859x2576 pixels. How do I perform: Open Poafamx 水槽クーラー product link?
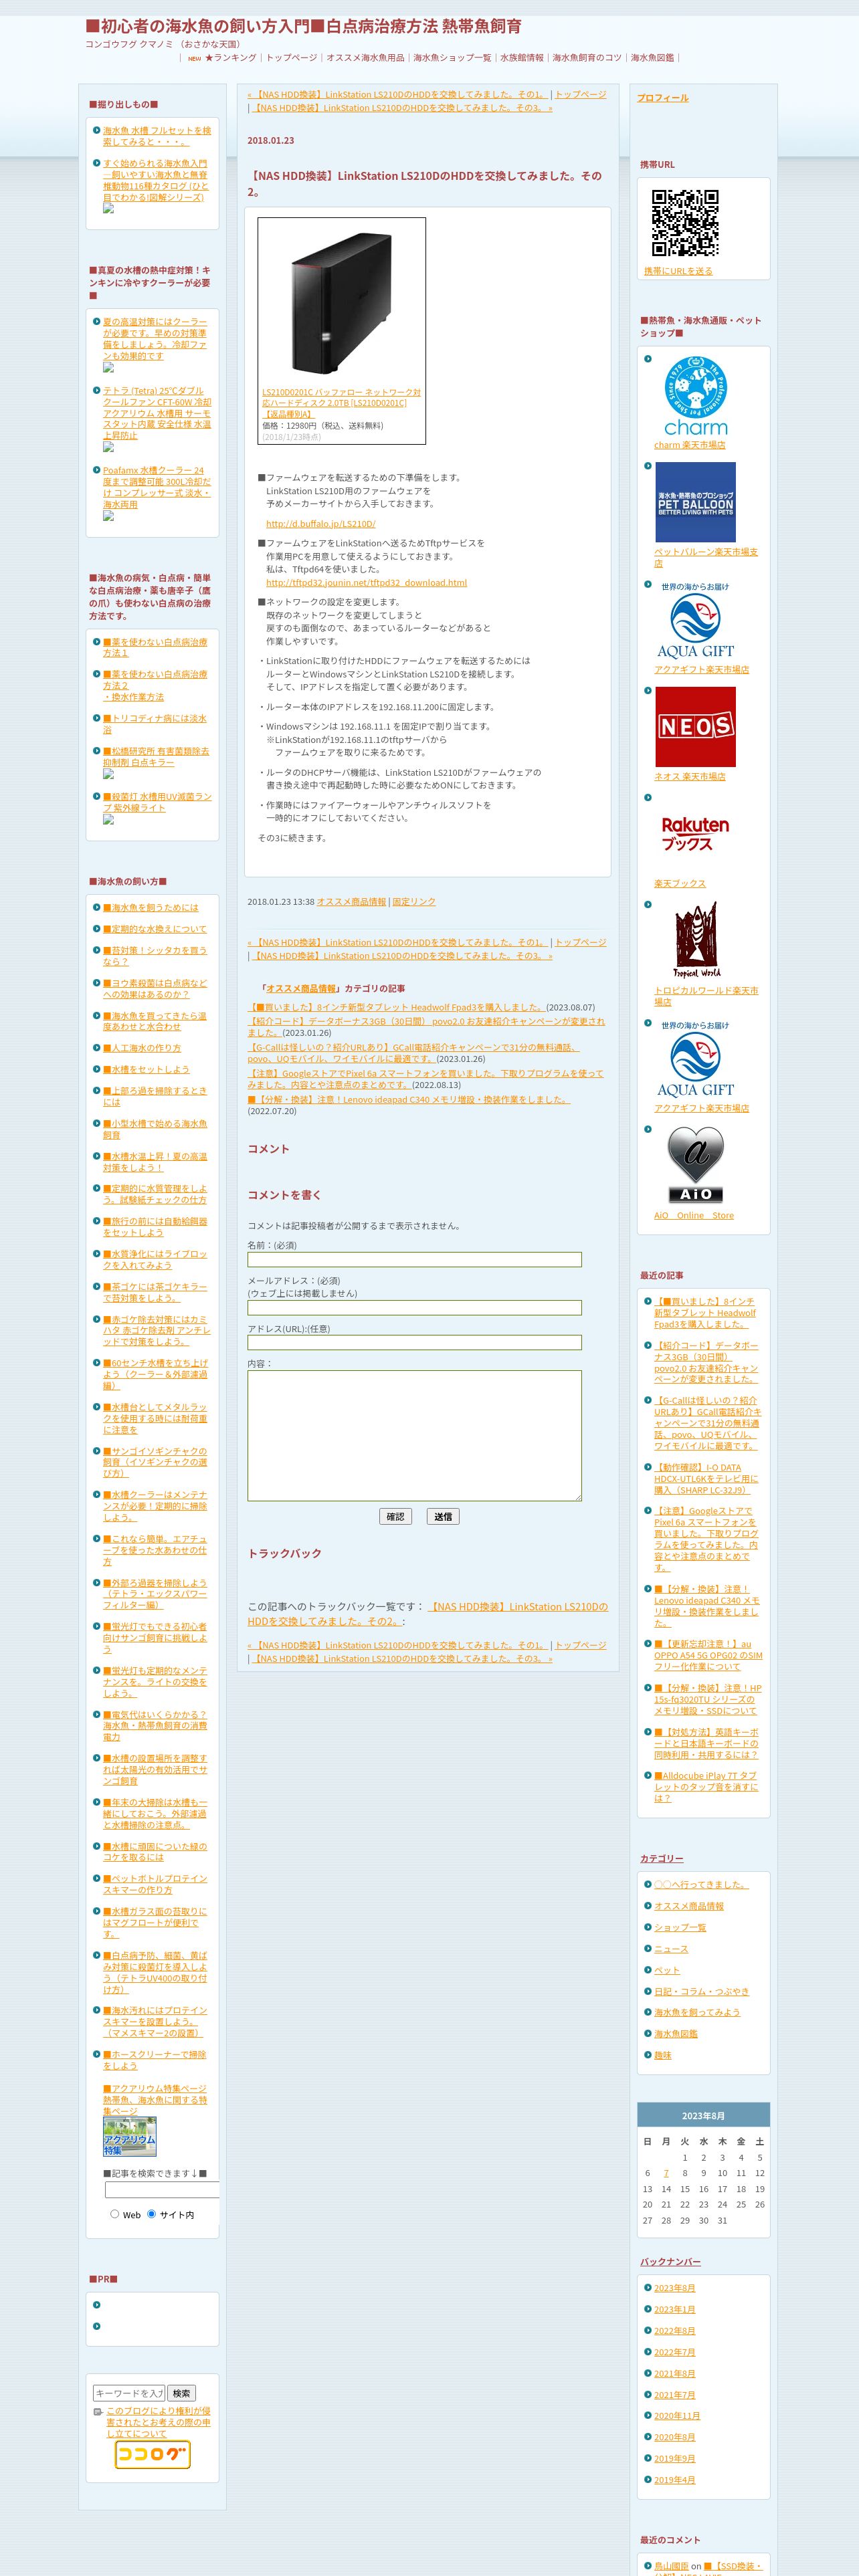pos(157,487)
